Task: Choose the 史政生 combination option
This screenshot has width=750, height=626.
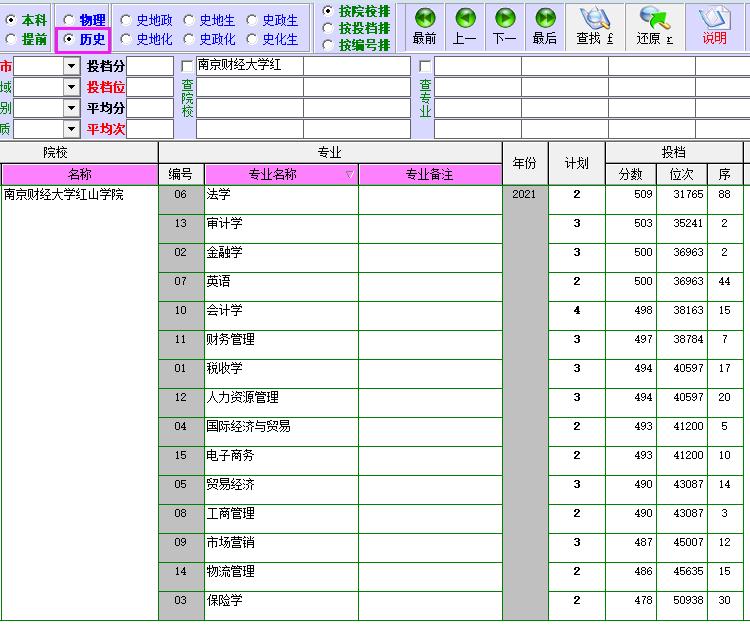Action: pyautogui.click(x=252, y=20)
